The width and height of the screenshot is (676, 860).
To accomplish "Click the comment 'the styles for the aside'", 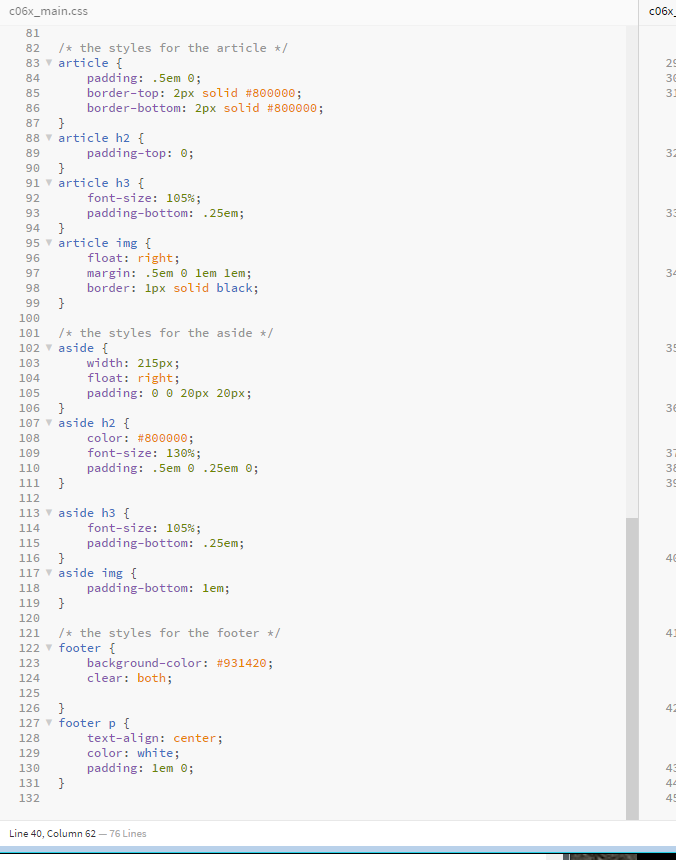I will [x=166, y=333].
